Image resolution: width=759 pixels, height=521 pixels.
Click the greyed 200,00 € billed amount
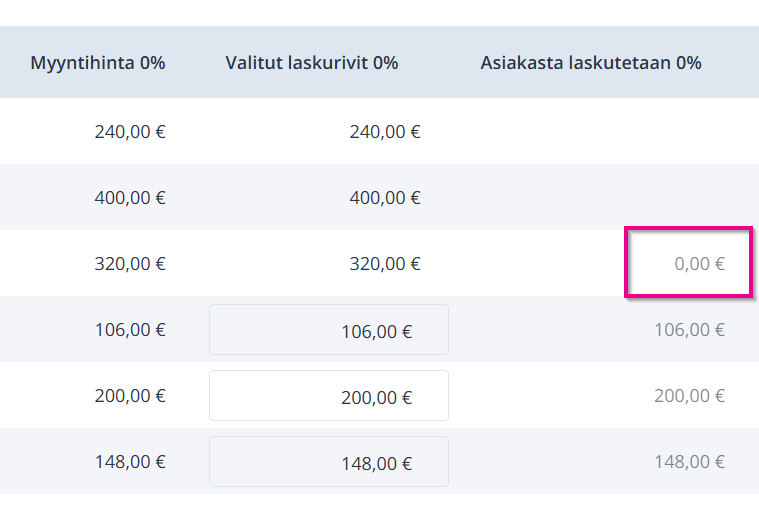point(689,396)
